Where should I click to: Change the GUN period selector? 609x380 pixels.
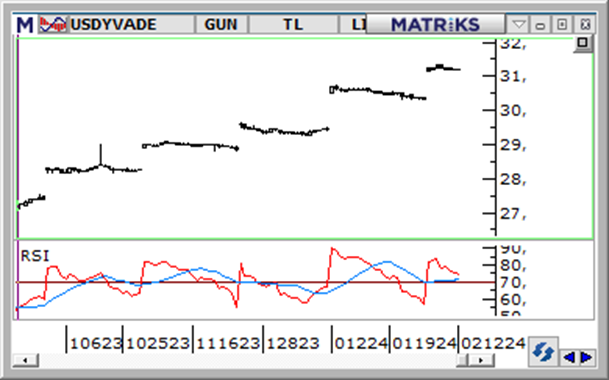(221, 24)
